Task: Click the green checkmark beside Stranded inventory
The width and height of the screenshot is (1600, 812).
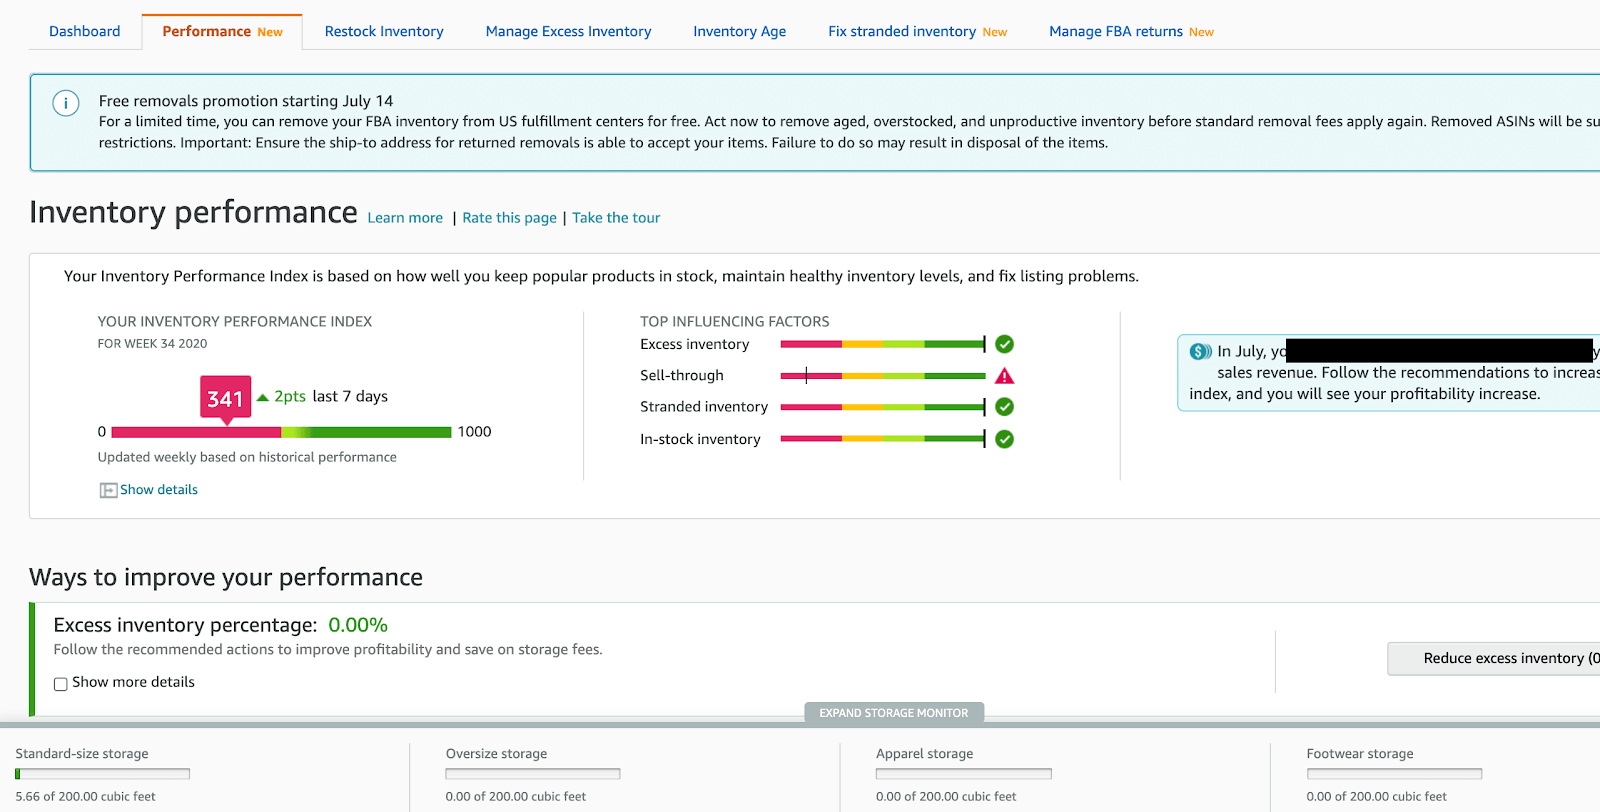Action: point(1005,407)
